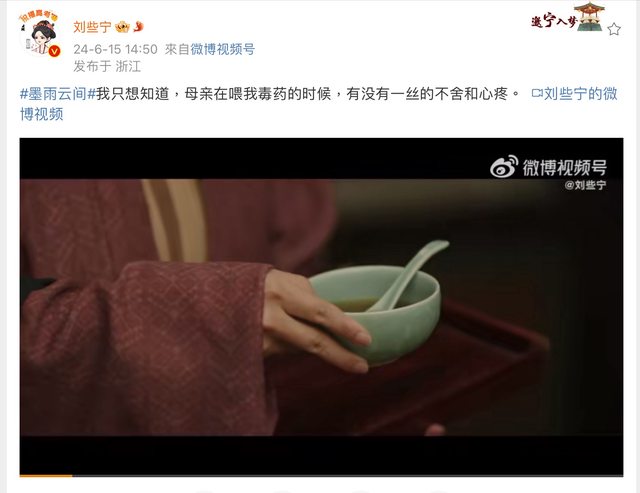Click the 微博视频号 watermark text in video
The width and height of the screenshot is (640, 493).
[564, 167]
